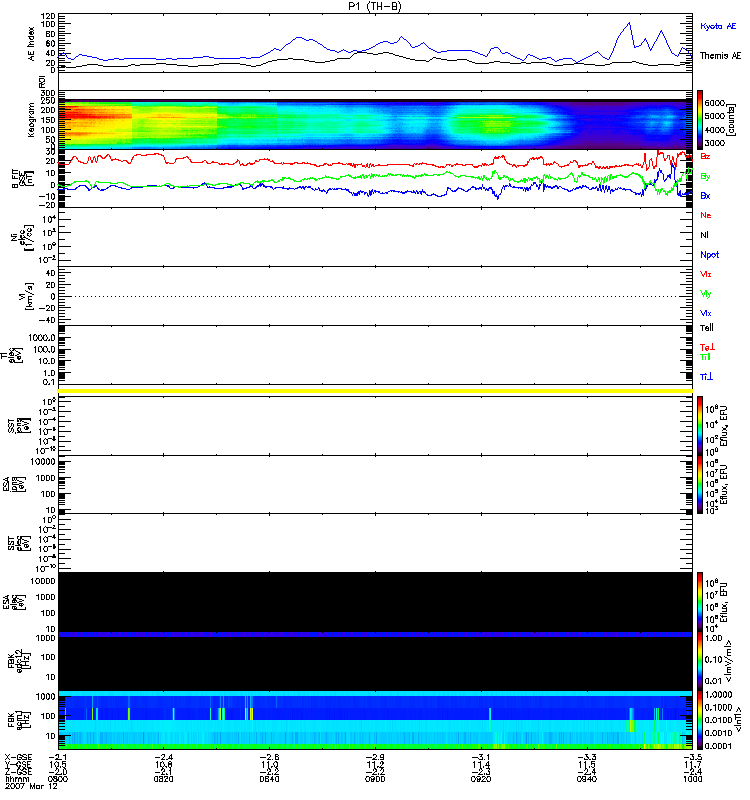Click the "0800" time tick label
The image size is (750, 800).
click(x=58, y=779)
